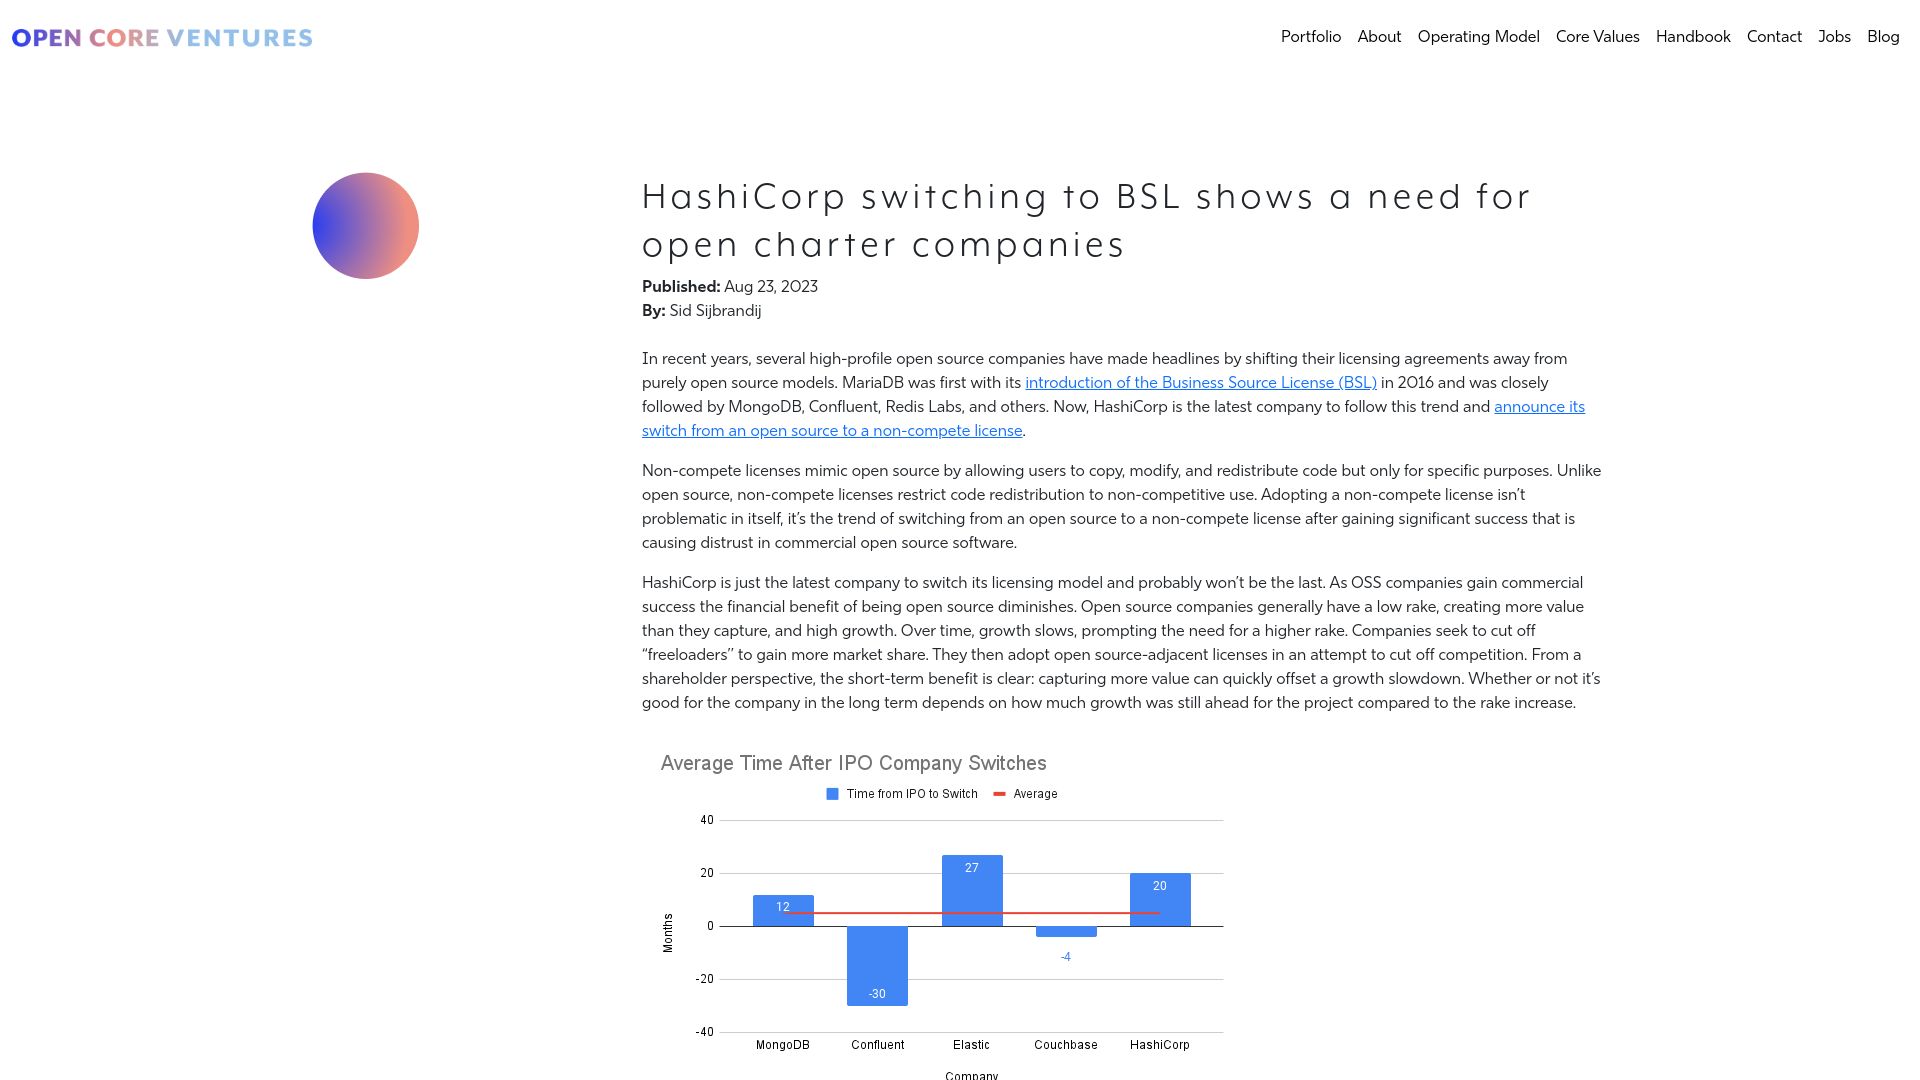This screenshot has width=1920, height=1080.
Task: Click the blue 'Time from IPO to Switch' legend swatch
Action: [x=832, y=794]
